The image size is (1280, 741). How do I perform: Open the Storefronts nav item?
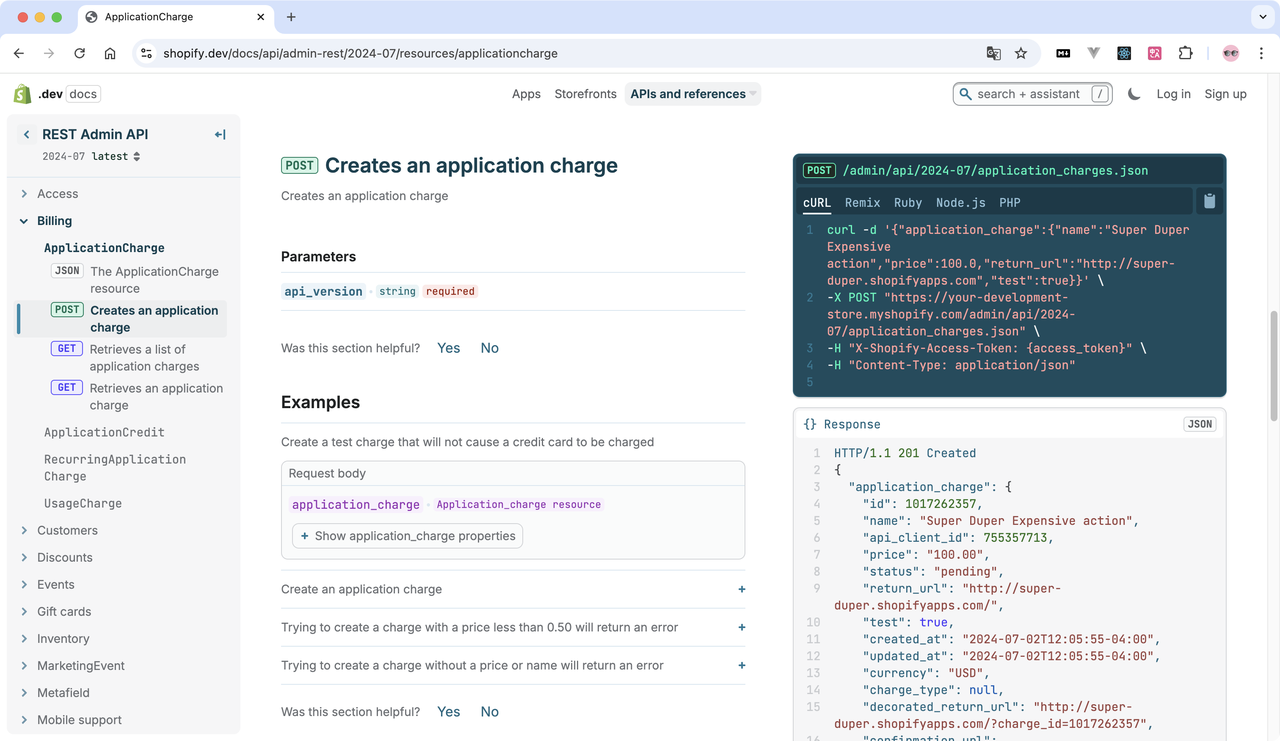pos(585,94)
